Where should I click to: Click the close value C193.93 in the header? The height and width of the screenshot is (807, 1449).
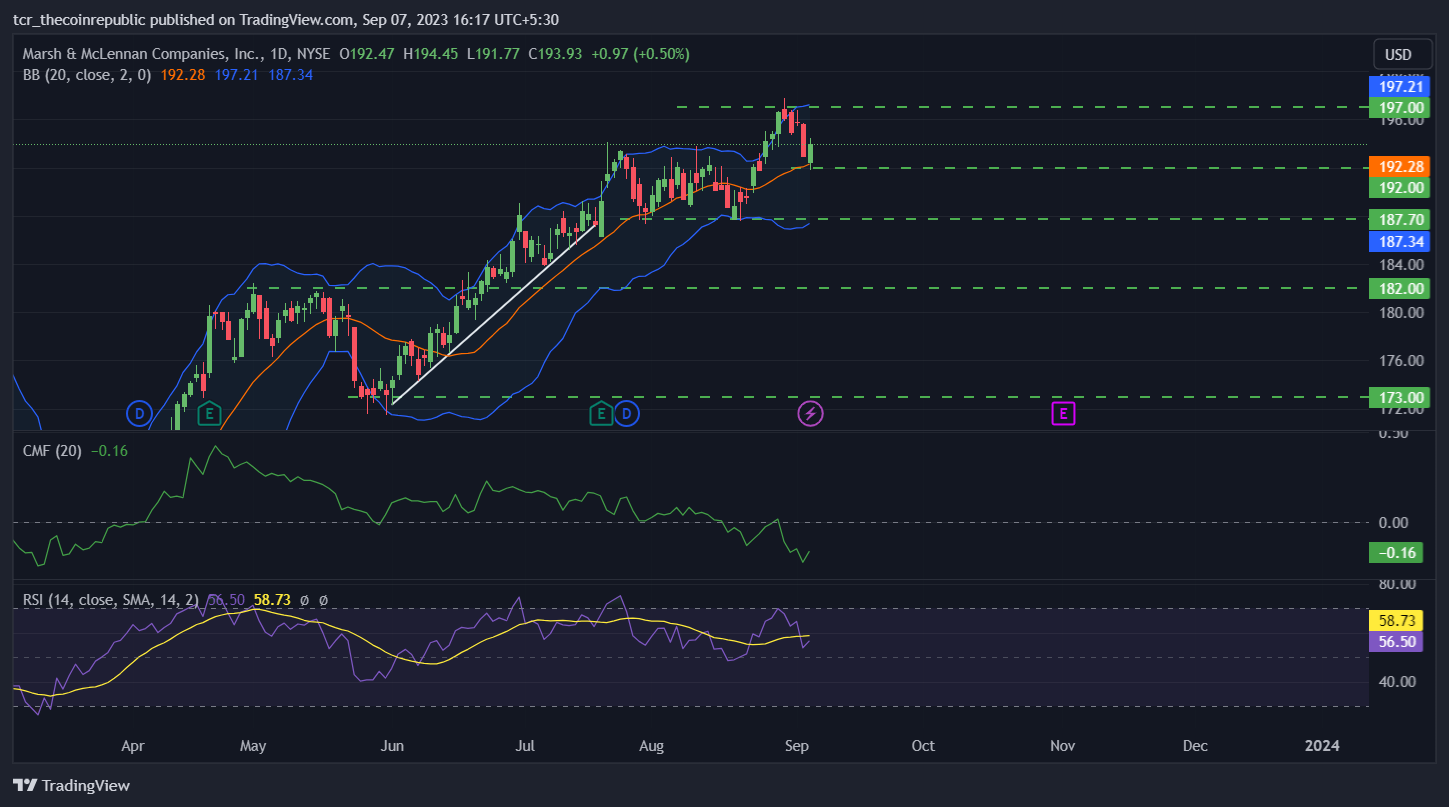[x=556, y=54]
